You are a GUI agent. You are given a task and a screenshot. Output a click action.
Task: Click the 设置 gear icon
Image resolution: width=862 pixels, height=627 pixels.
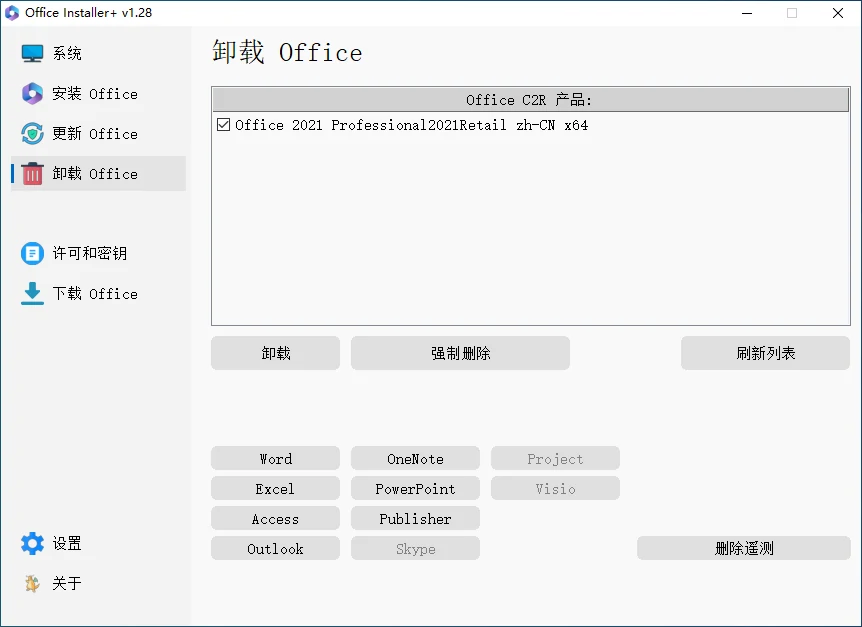click(x=31, y=543)
